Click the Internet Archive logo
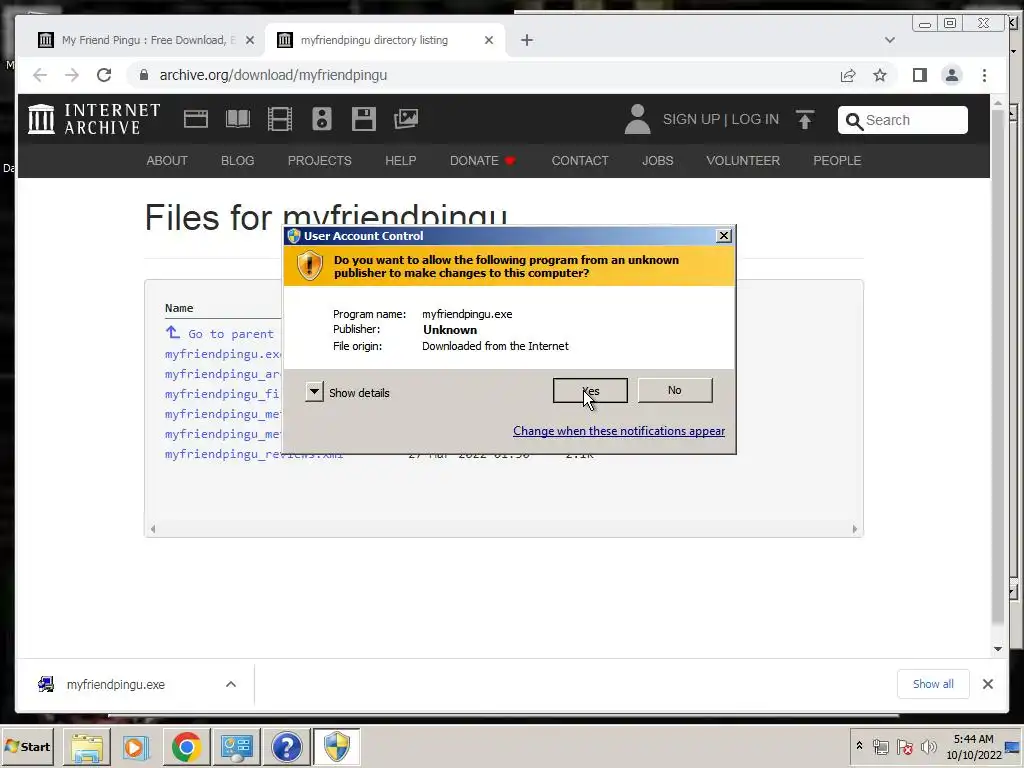Viewport: 1024px width, 768px height. 95,120
